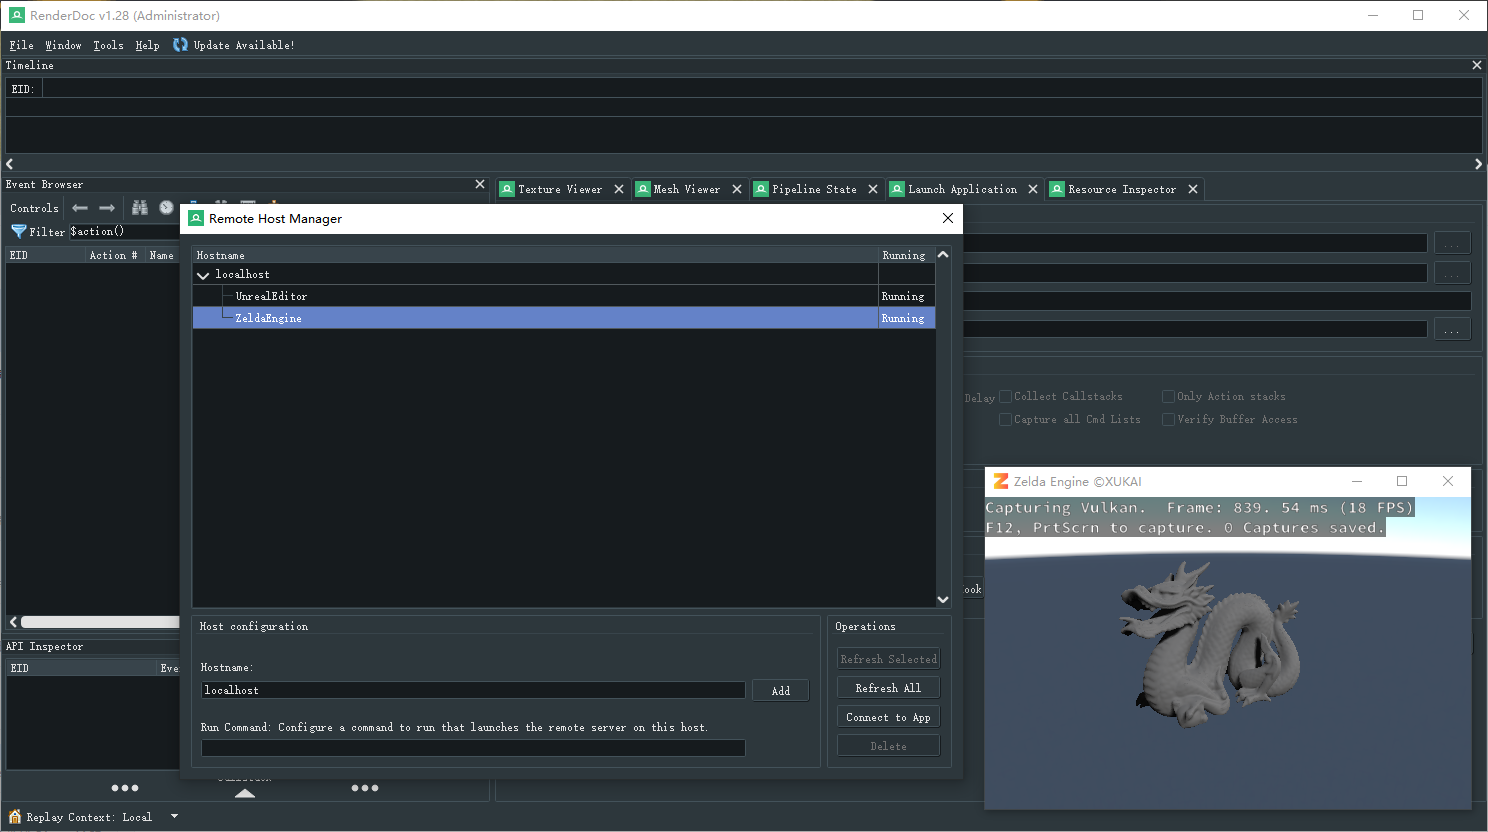
Task: Collapse the localhost tree node
Action: click(203, 275)
